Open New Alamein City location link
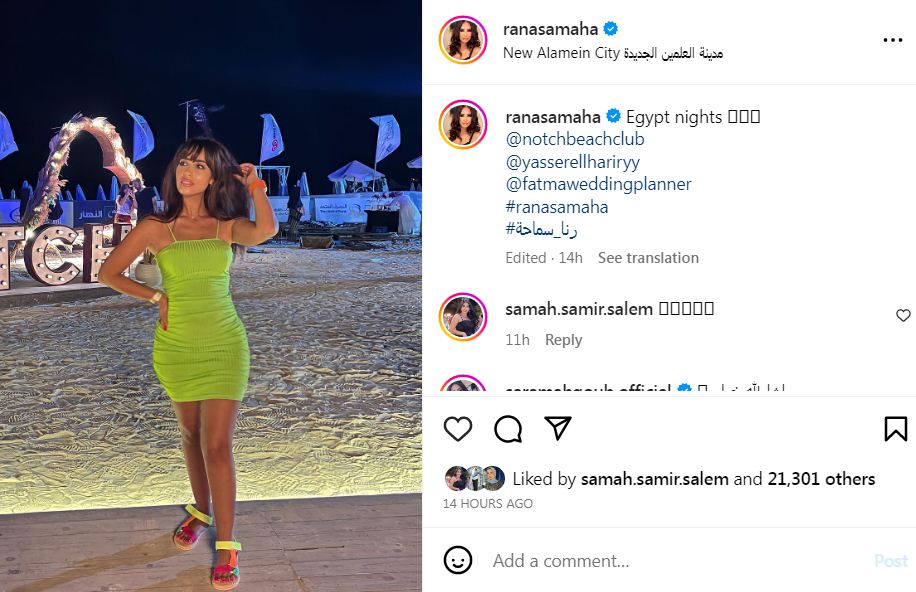 pyautogui.click(x=613, y=53)
